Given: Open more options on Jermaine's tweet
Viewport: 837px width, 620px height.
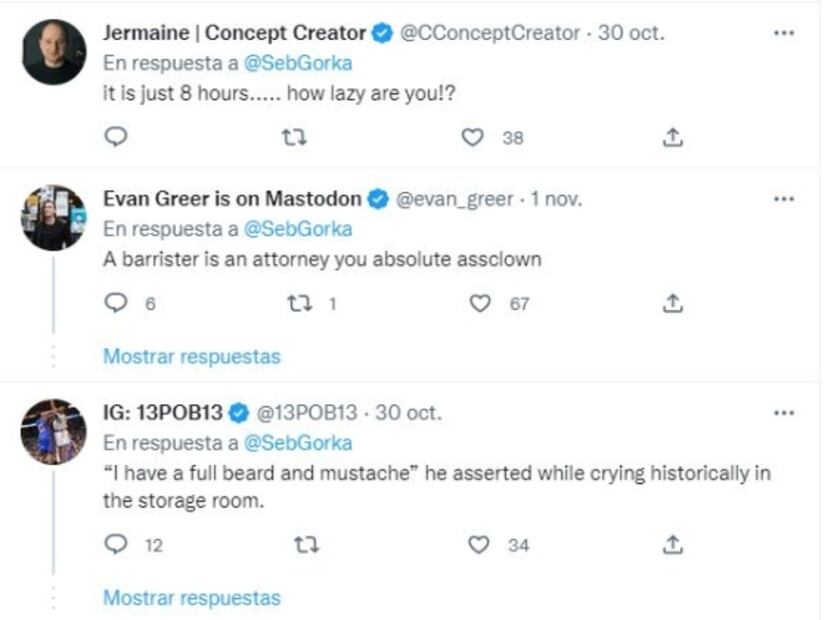Looking at the screenshot, I should (x=784, y=33).
